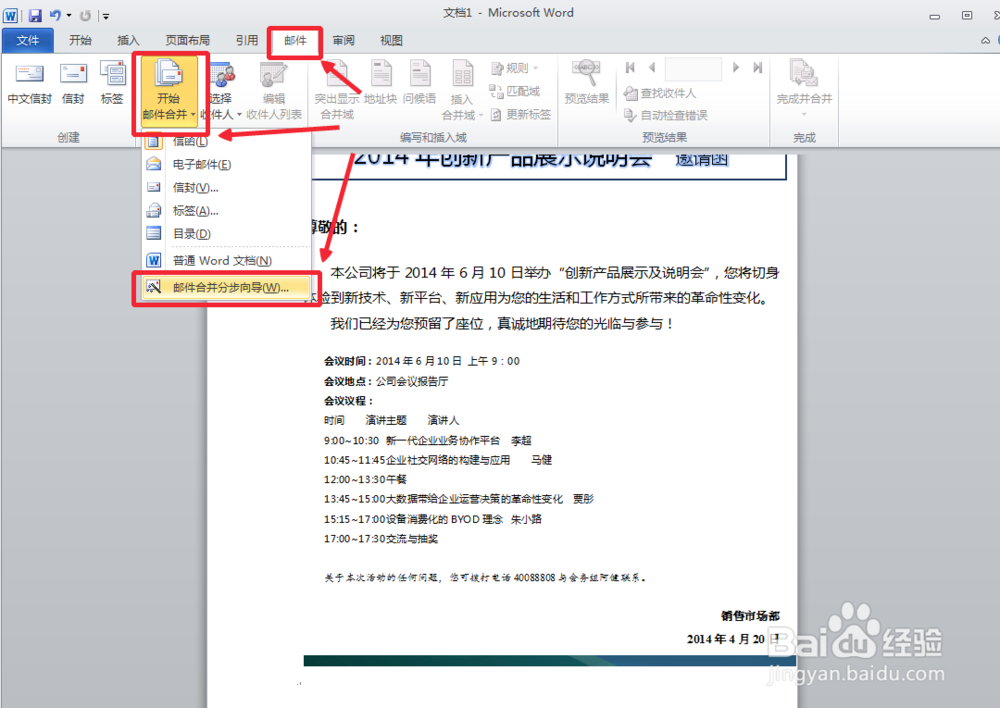
Task: Insert 地址块 from the ribbon
Action: (x=381, y=83)
